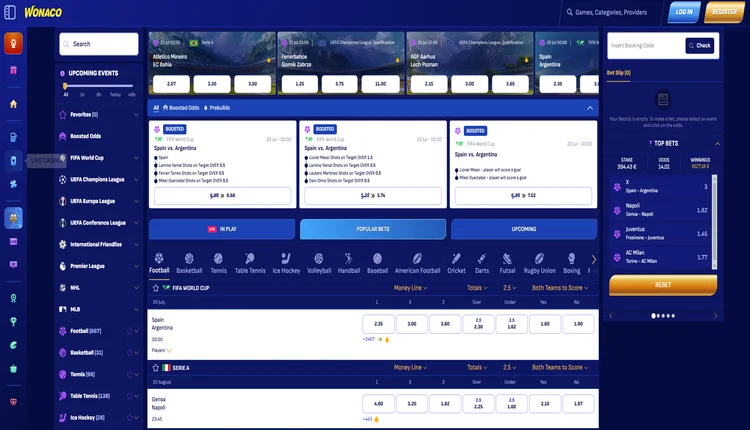The width and height of the screenshot is (750, 430).
Task: Favorite the Serie A league star
Action: click(155, 368)
